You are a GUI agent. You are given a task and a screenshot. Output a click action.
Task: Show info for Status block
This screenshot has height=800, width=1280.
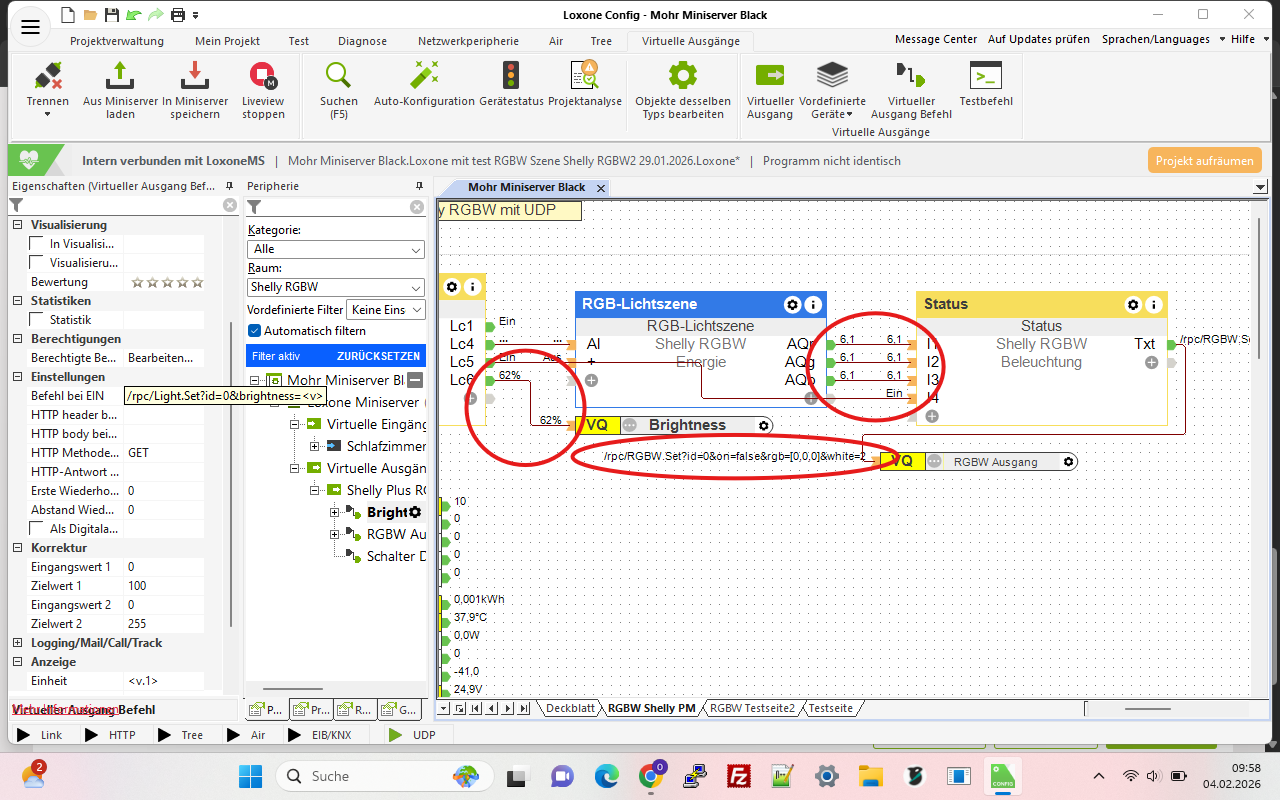pyautogui.click(x=1154, y=304)
